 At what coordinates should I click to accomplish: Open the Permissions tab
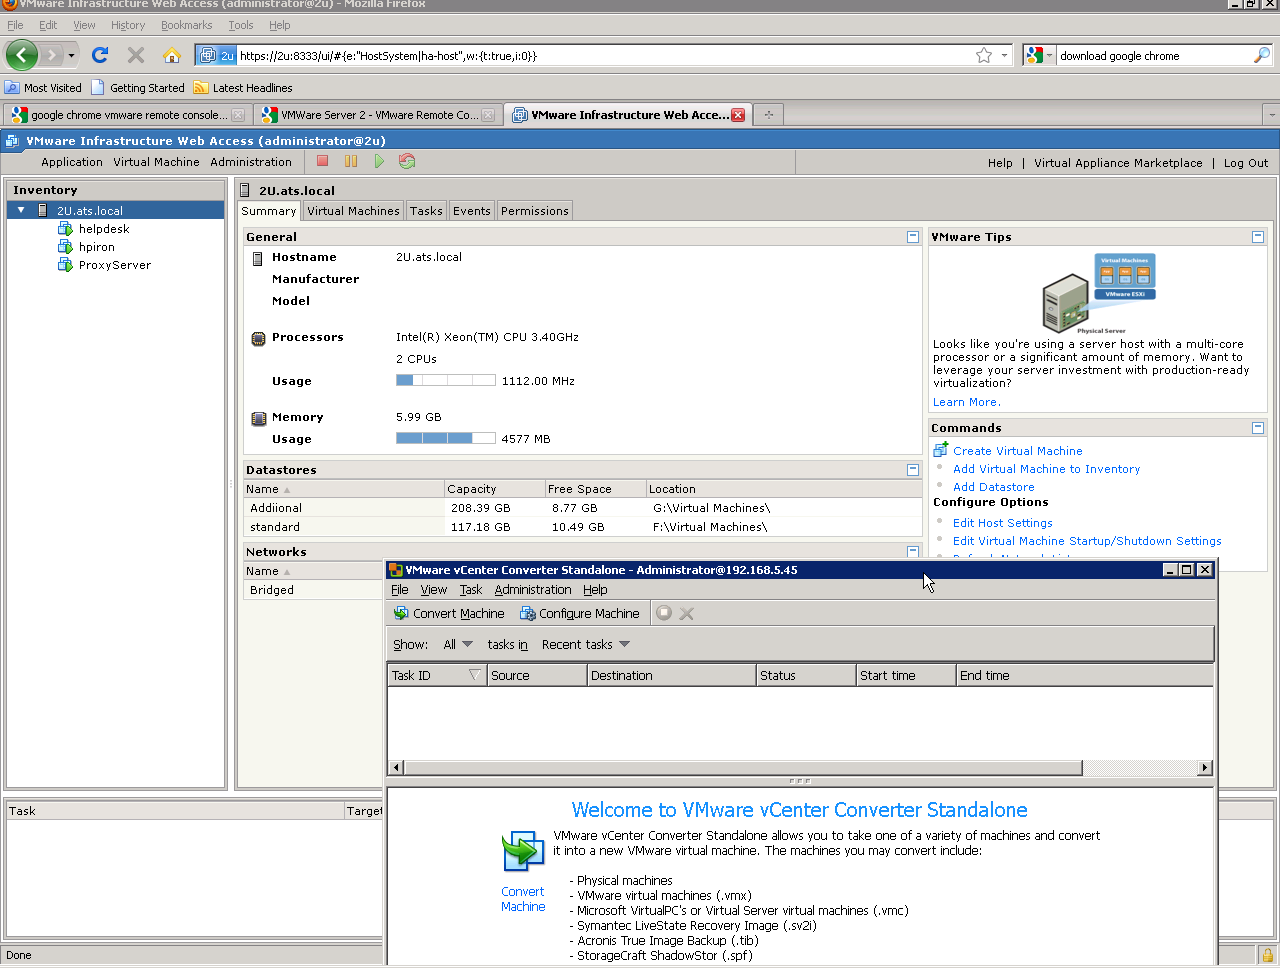click(535, 211)
